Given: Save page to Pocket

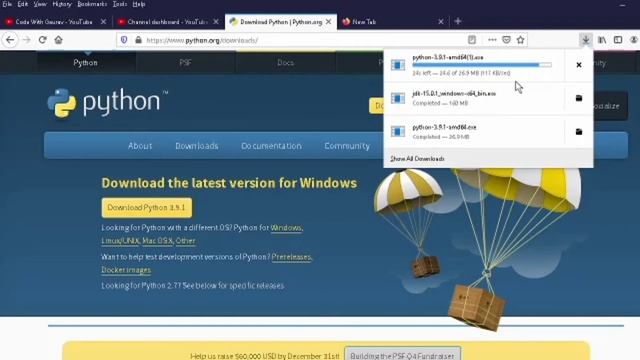Looking at the screenshot, I should (506, 40).
